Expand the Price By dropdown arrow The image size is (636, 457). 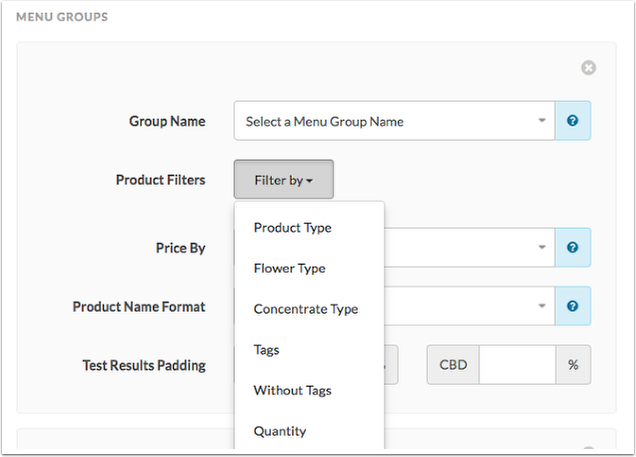coord(542,247)
